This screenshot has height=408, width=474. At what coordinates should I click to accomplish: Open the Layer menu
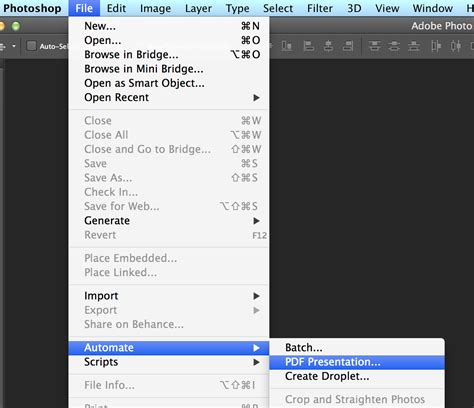(198, 8)
